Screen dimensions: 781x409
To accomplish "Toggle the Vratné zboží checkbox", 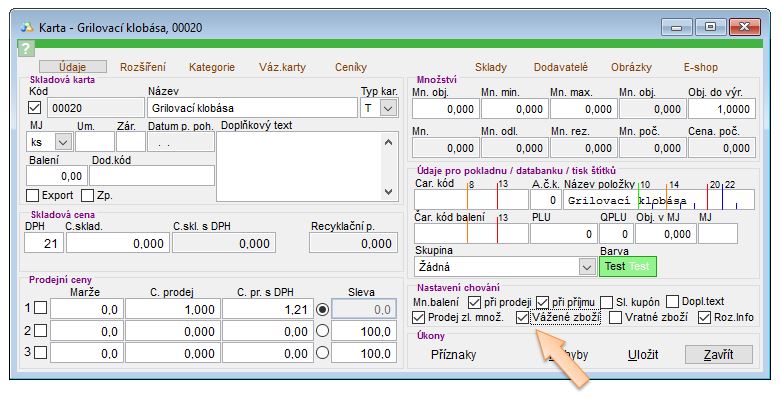I will 616,318.
